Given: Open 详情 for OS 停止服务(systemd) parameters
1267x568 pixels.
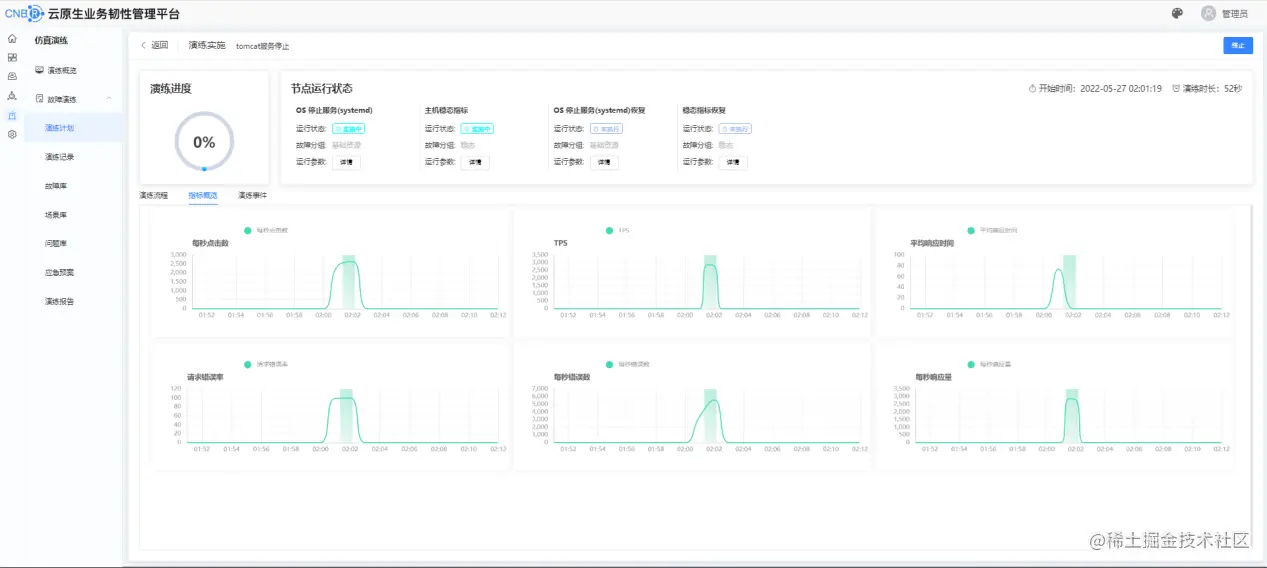Looking at the screenshot, I should point(346,162).
